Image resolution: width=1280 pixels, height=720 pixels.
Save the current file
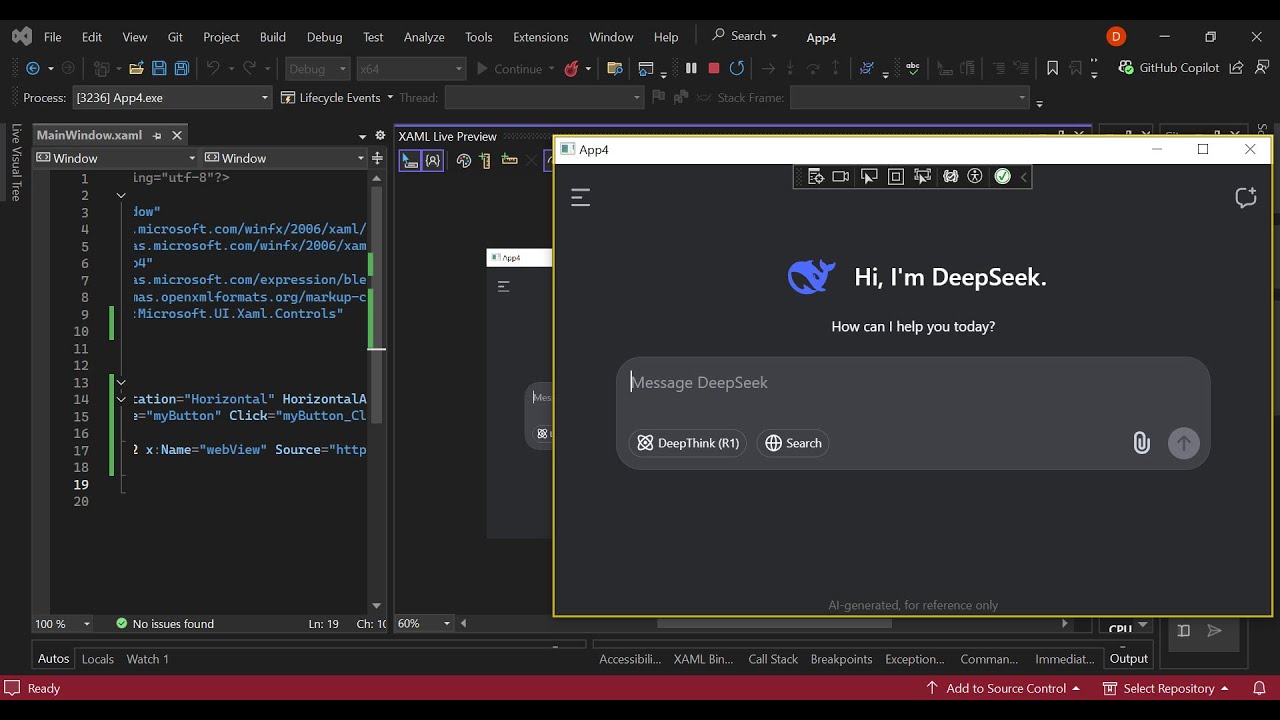point(159,68)
